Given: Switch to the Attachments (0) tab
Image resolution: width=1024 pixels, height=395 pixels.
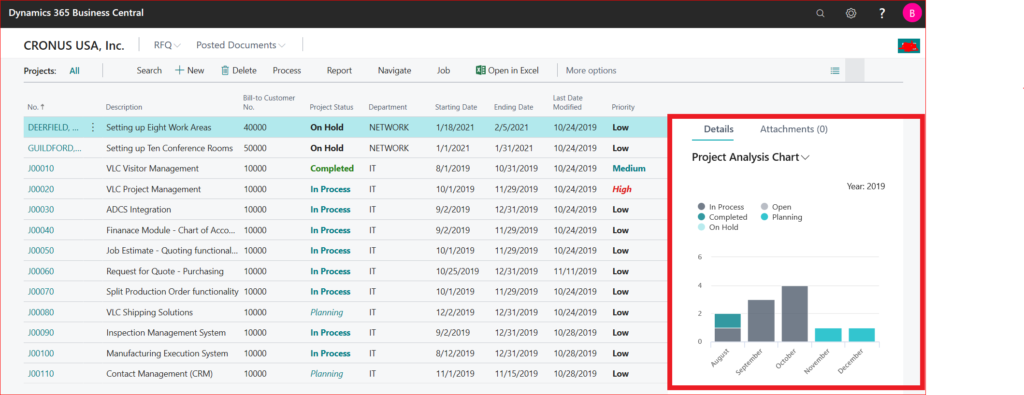Looking at the screenshot, I should 793,129.
